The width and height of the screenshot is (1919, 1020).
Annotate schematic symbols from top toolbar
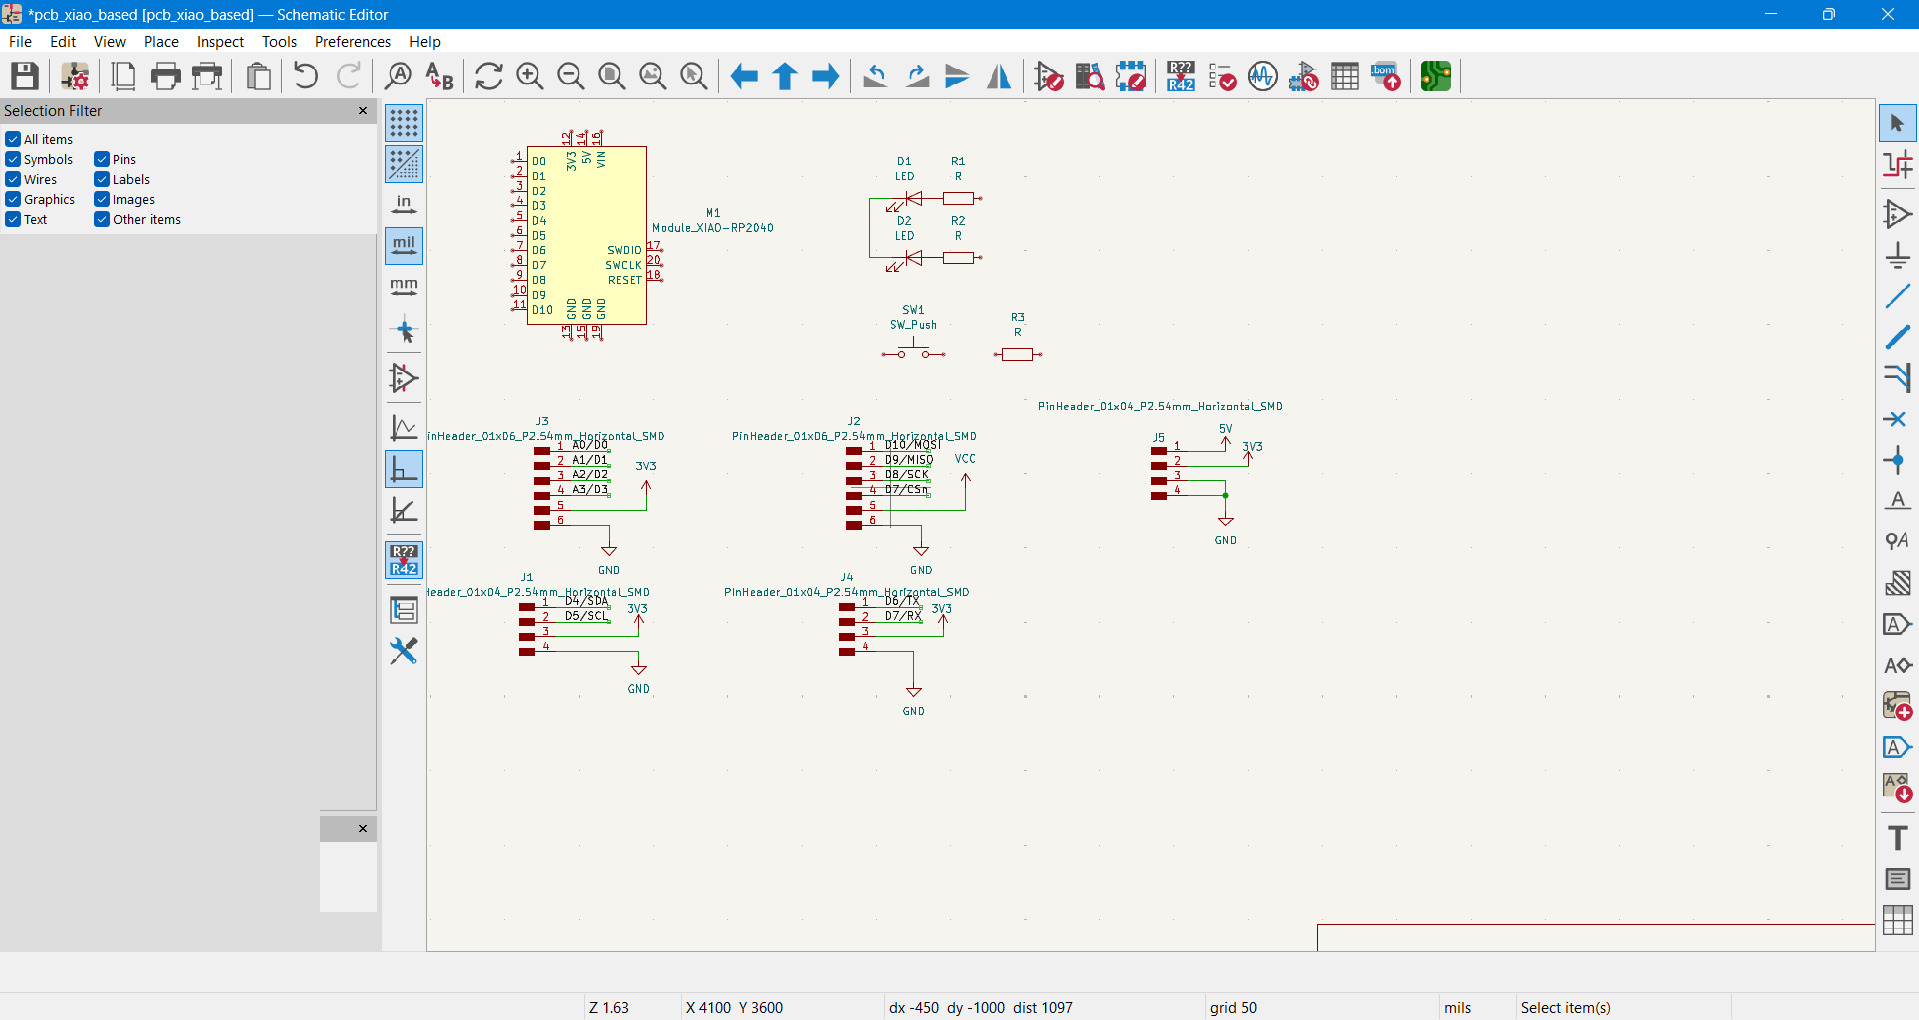pos(1181,76)
